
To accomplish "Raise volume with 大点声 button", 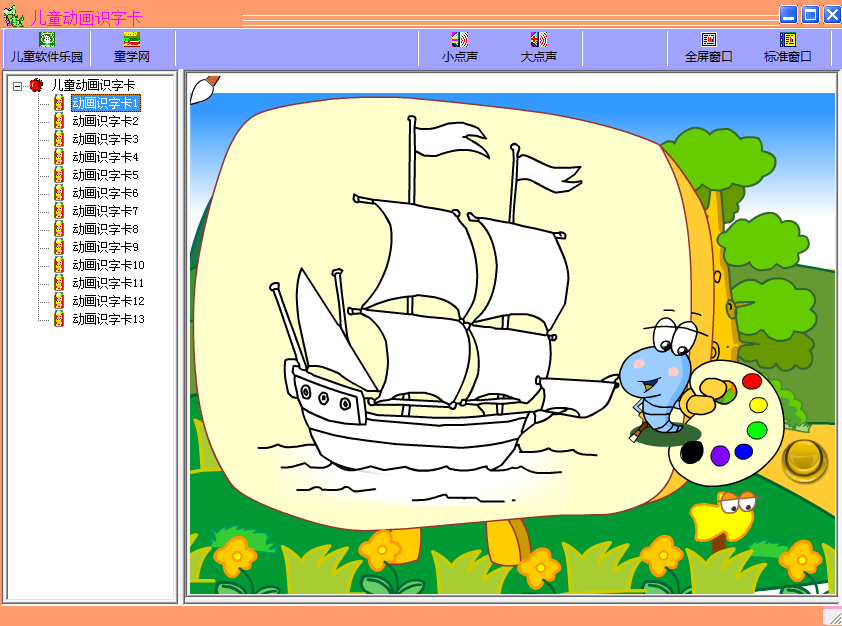I will point(539,48).
